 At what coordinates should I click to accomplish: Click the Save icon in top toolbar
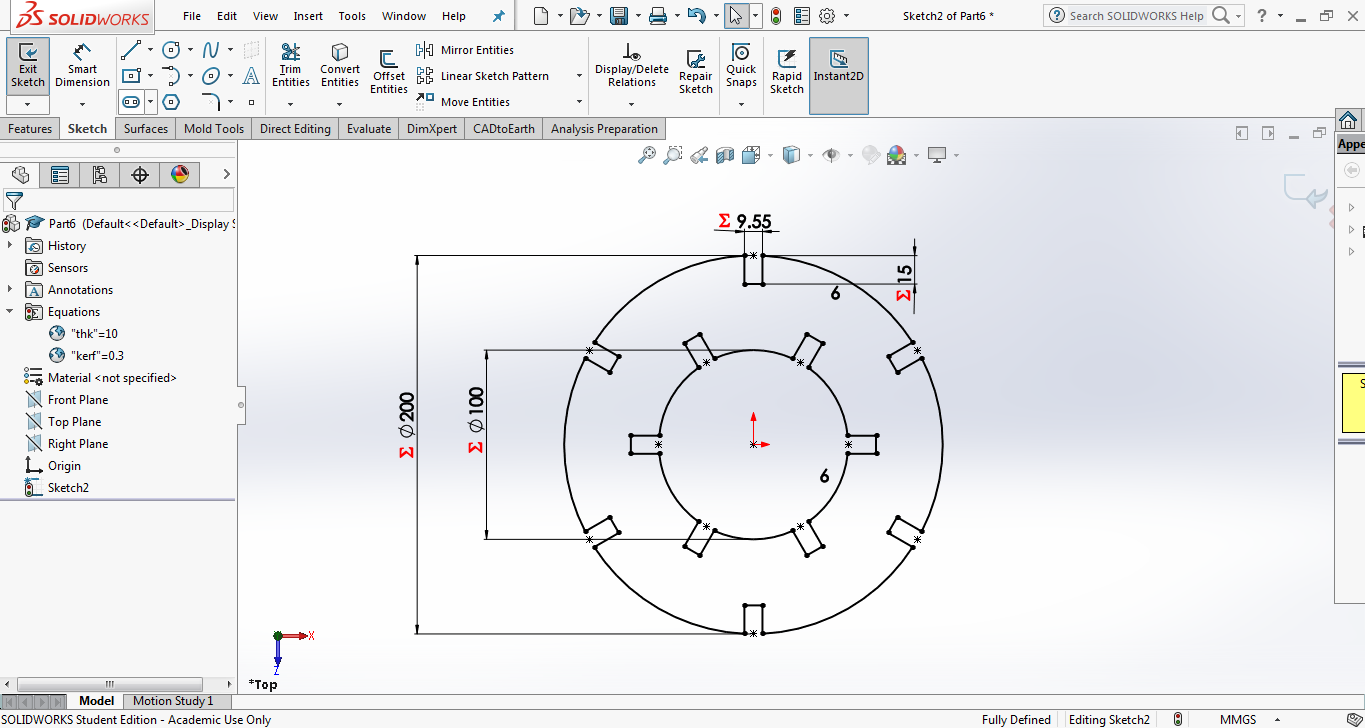(619, 16)
